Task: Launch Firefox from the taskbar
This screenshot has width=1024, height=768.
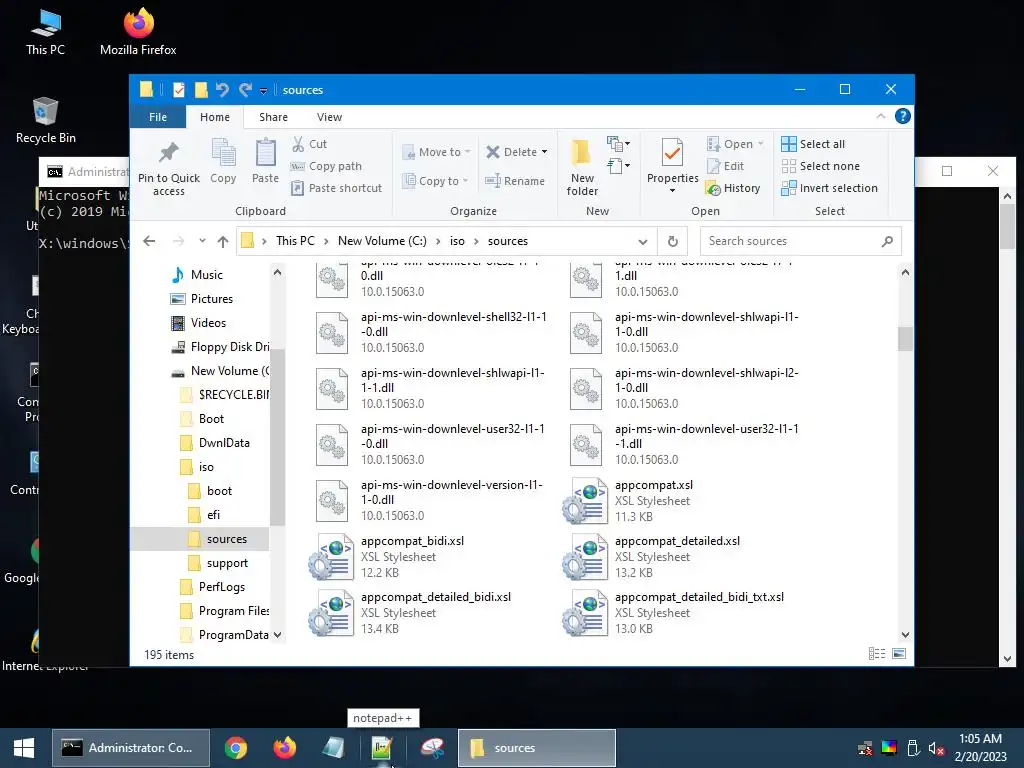Action: 284,748
